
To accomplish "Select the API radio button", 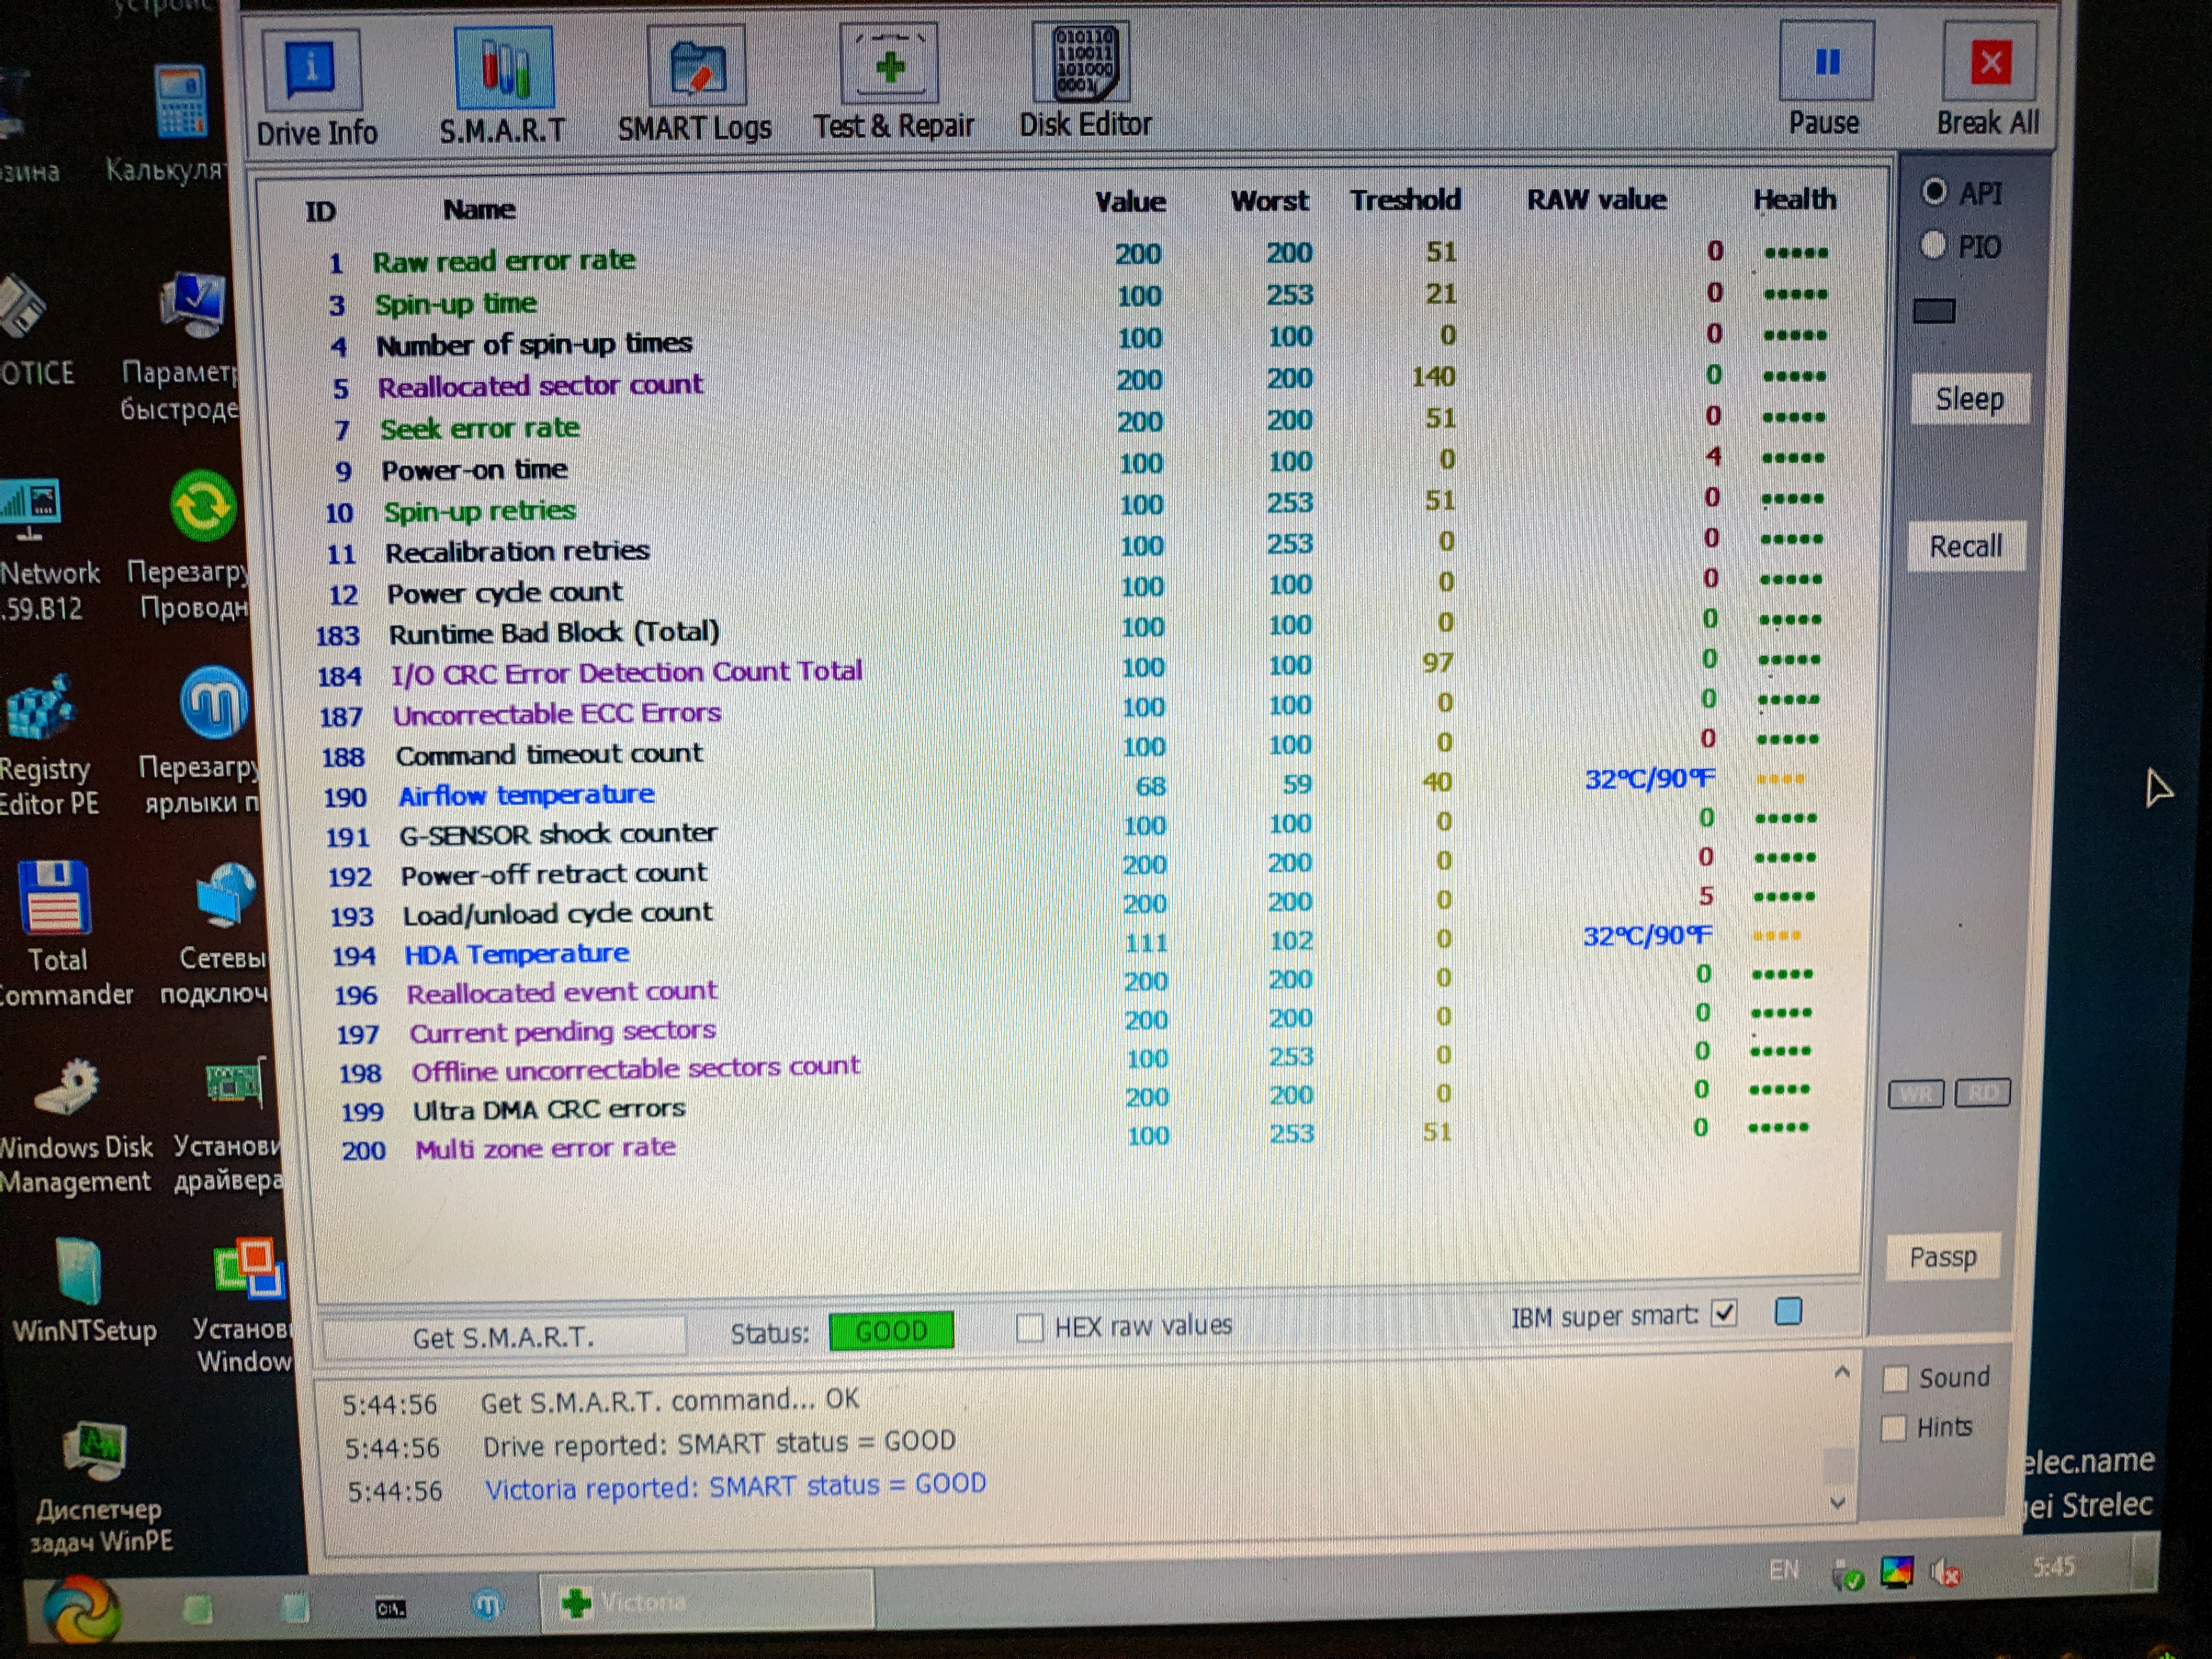I will (1935, 191).
